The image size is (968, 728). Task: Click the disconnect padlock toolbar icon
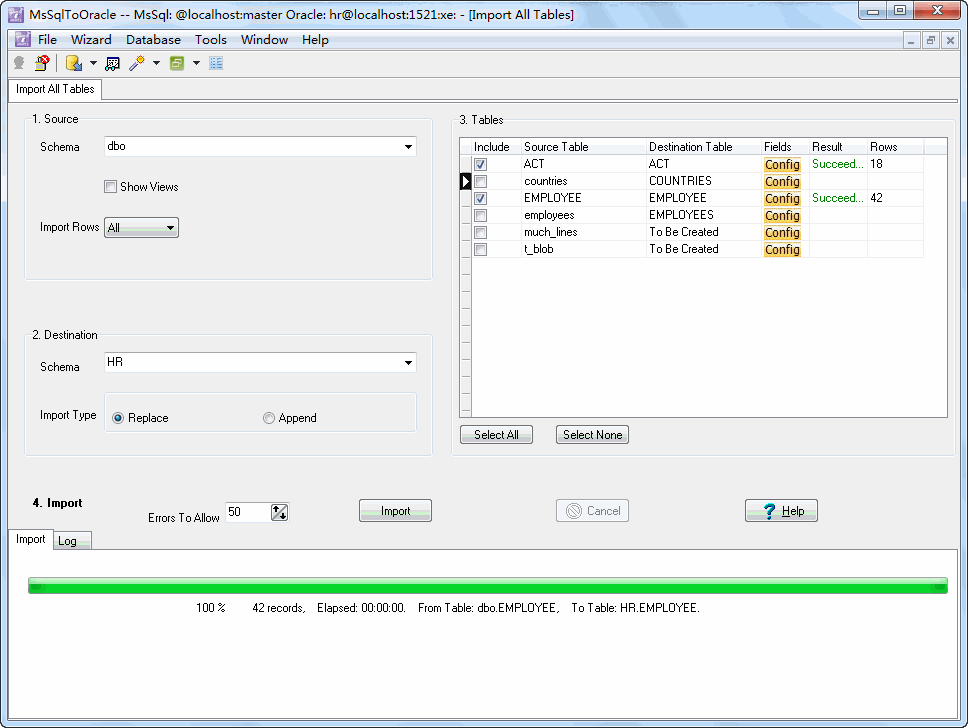coord(42,63)
